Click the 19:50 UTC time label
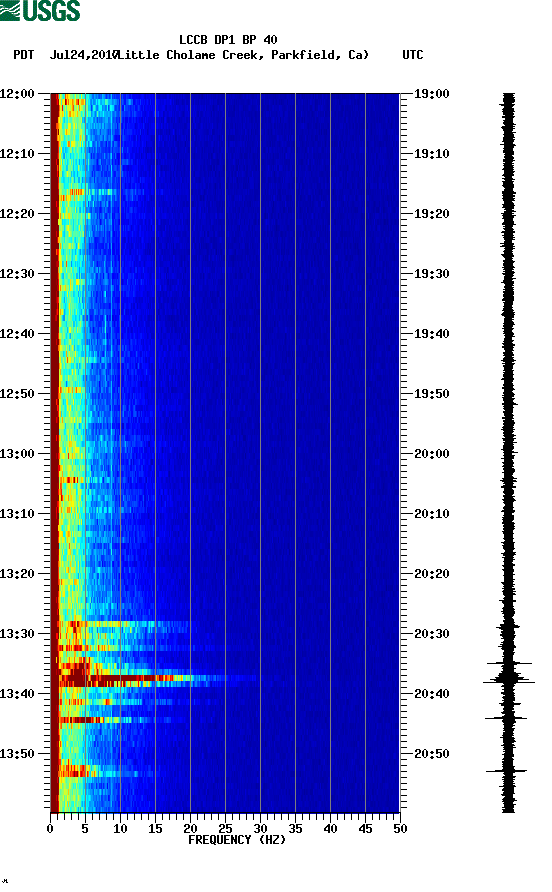Image resolution: width=552 pixels, height=892 pixels. (431, 394)
